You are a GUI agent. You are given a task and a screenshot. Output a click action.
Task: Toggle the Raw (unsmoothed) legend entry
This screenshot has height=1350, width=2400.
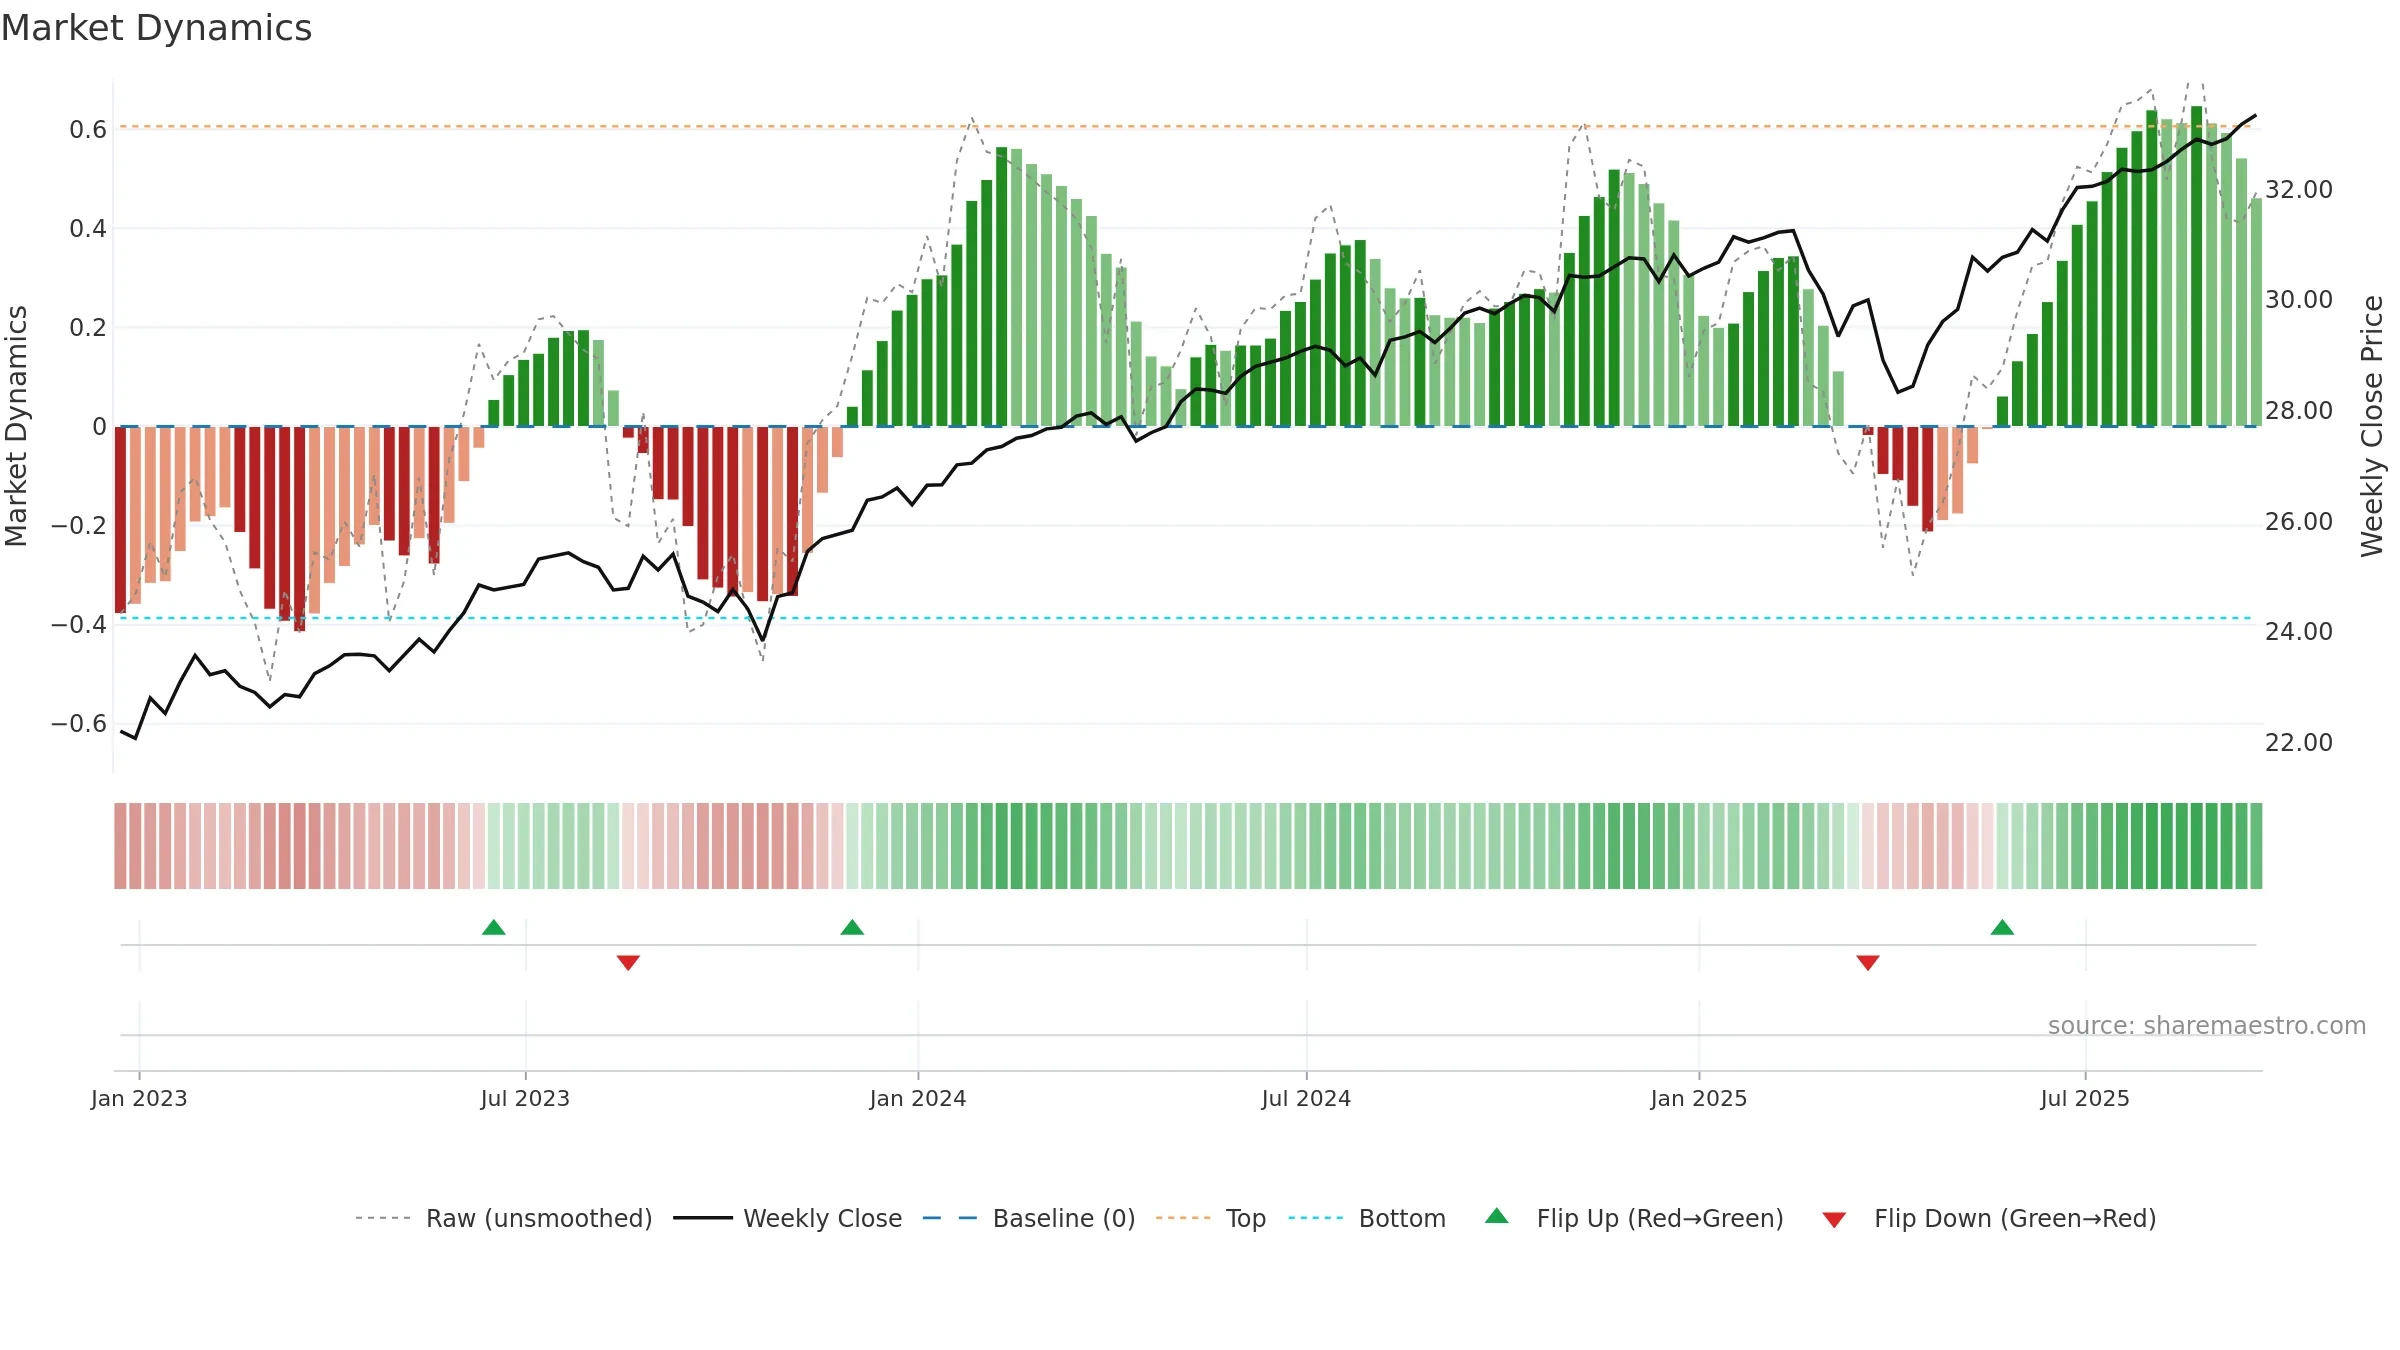[503, 1218]
